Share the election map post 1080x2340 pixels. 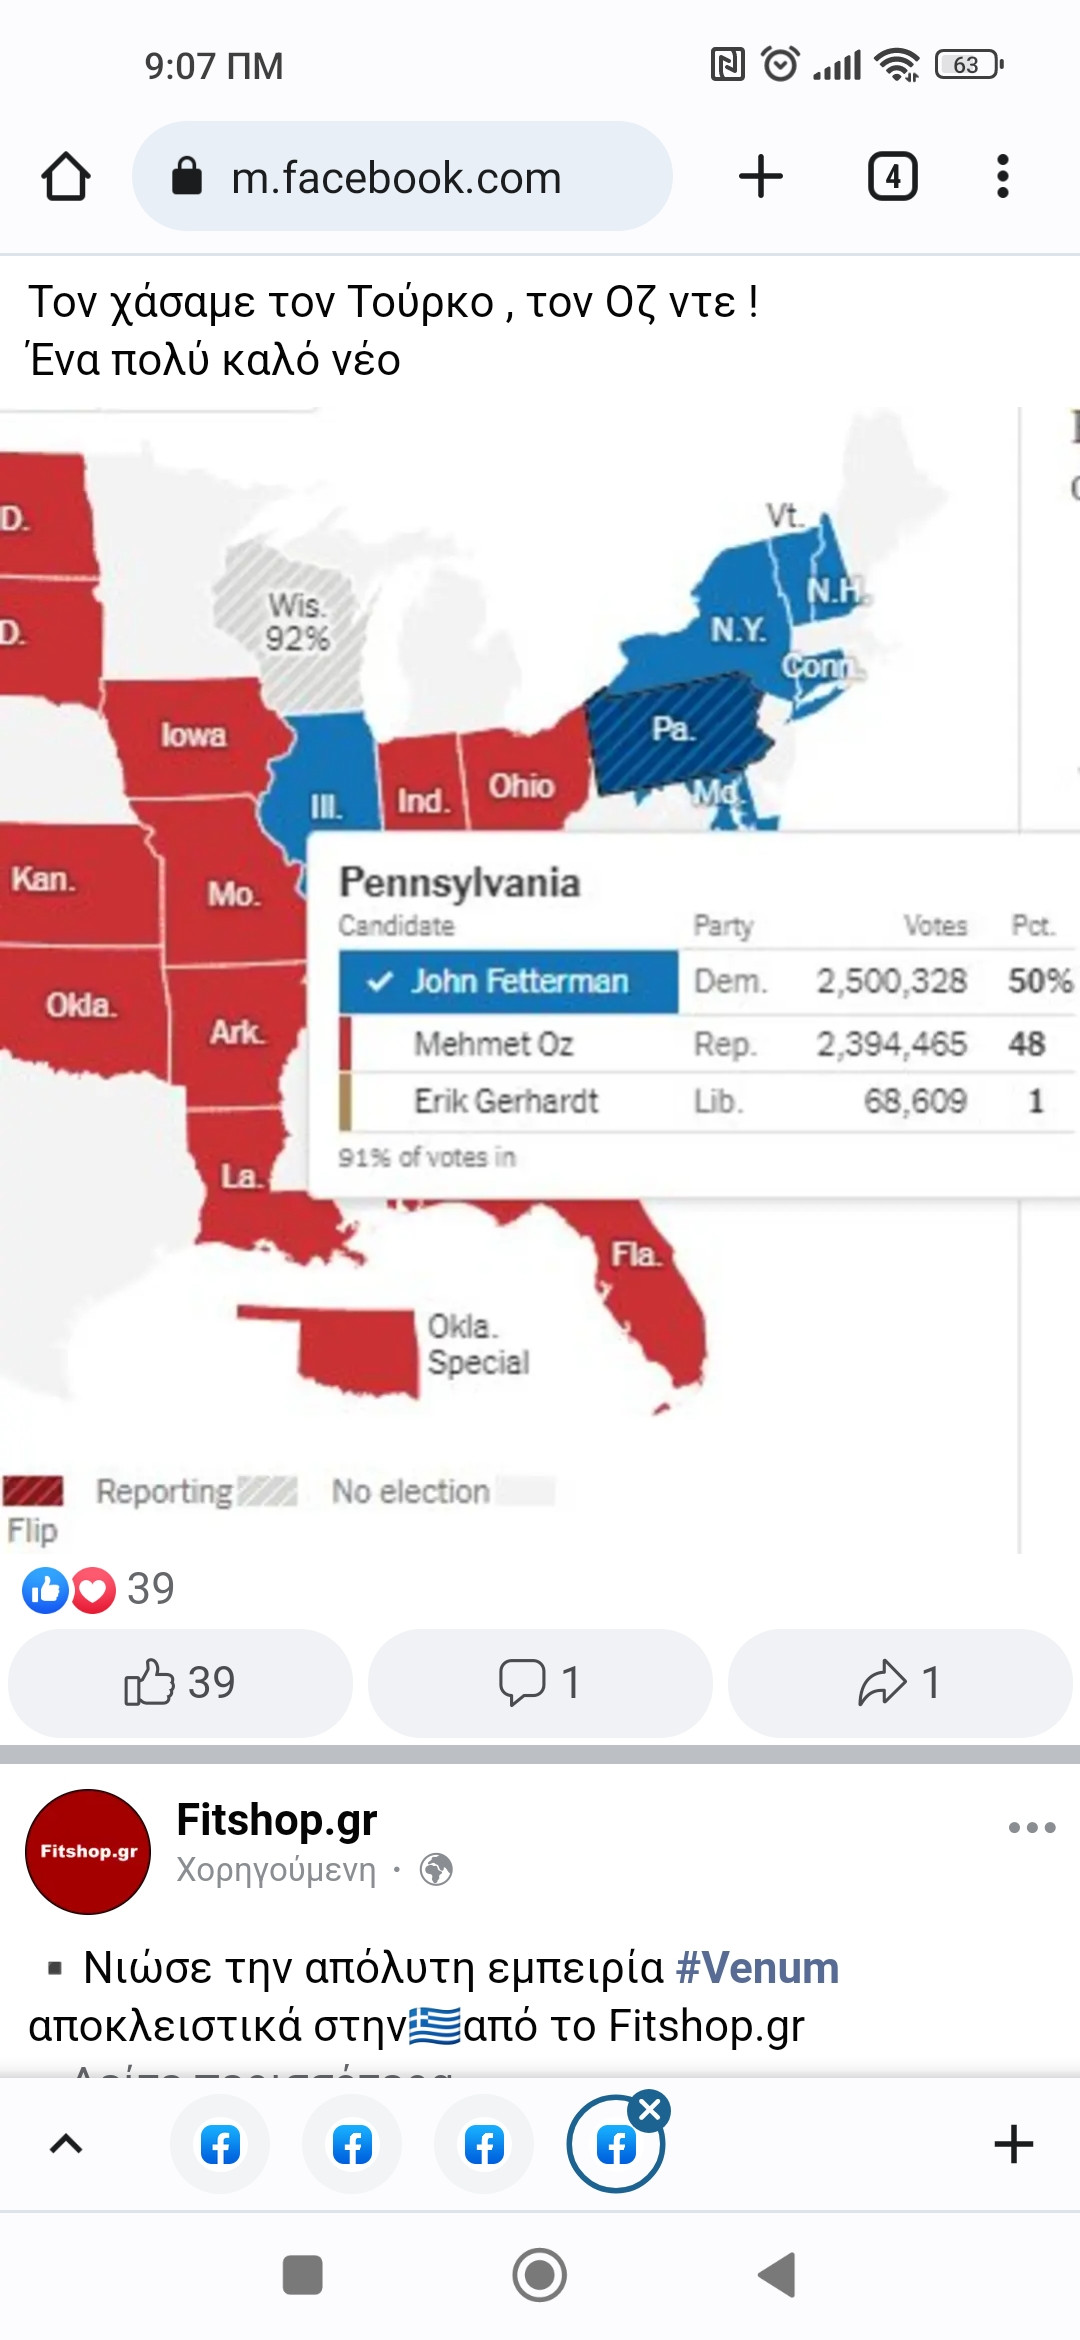click(x=900, y=1682)
